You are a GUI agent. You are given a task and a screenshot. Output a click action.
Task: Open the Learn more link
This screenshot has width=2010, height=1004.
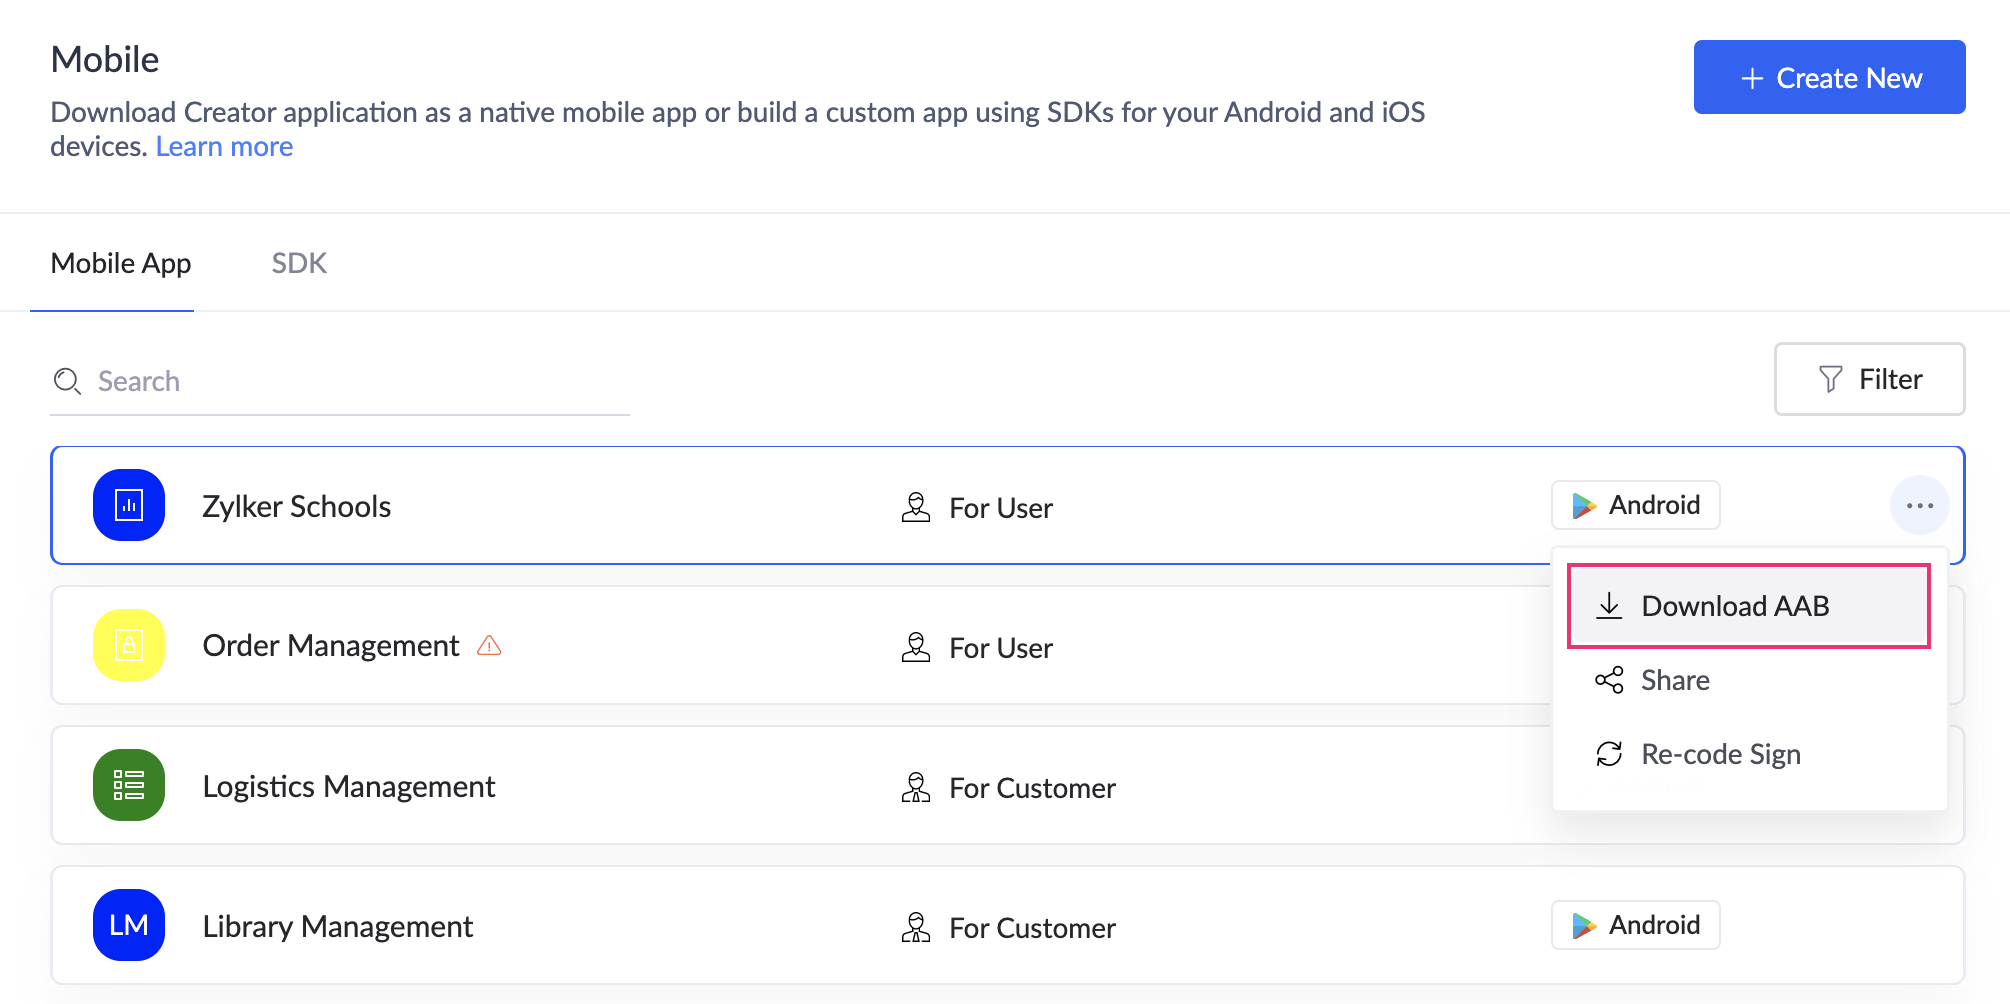tap(224, 147)
